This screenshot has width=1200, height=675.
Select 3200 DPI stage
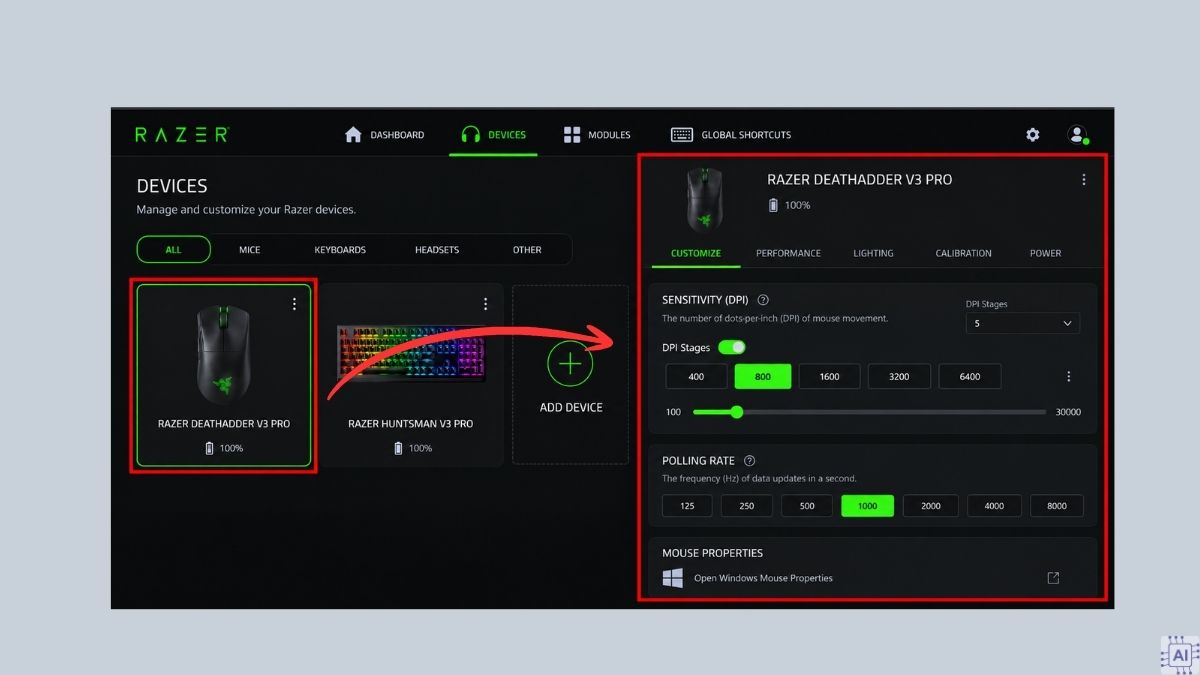(x=899, y=377)
